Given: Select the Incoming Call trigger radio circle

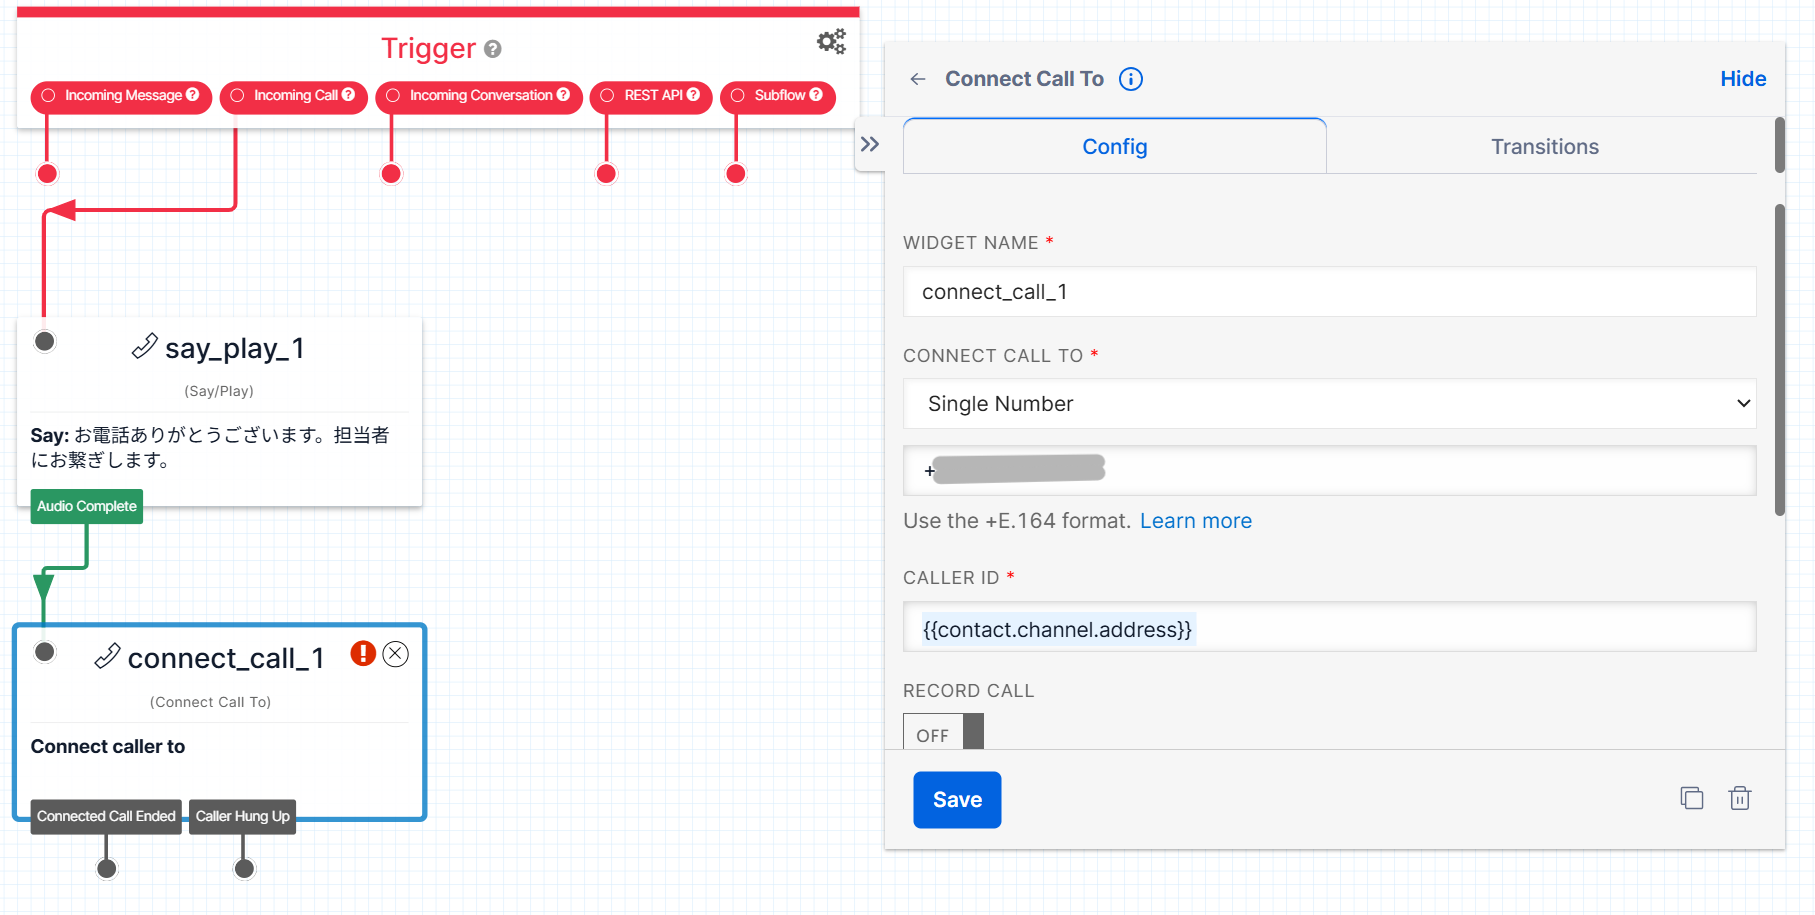Looking at the screenshot, I should pyautogui.click(x=237, y=96).
